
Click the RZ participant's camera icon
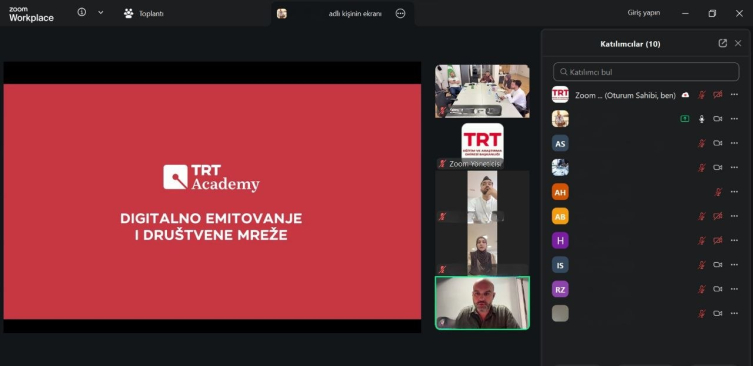click(717, 289)
